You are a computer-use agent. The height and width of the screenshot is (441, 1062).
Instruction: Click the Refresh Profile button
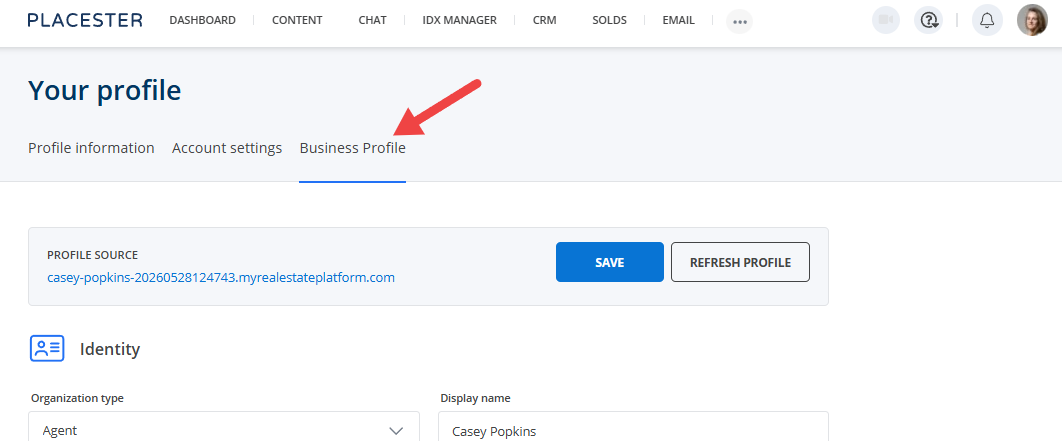point(740,262)
